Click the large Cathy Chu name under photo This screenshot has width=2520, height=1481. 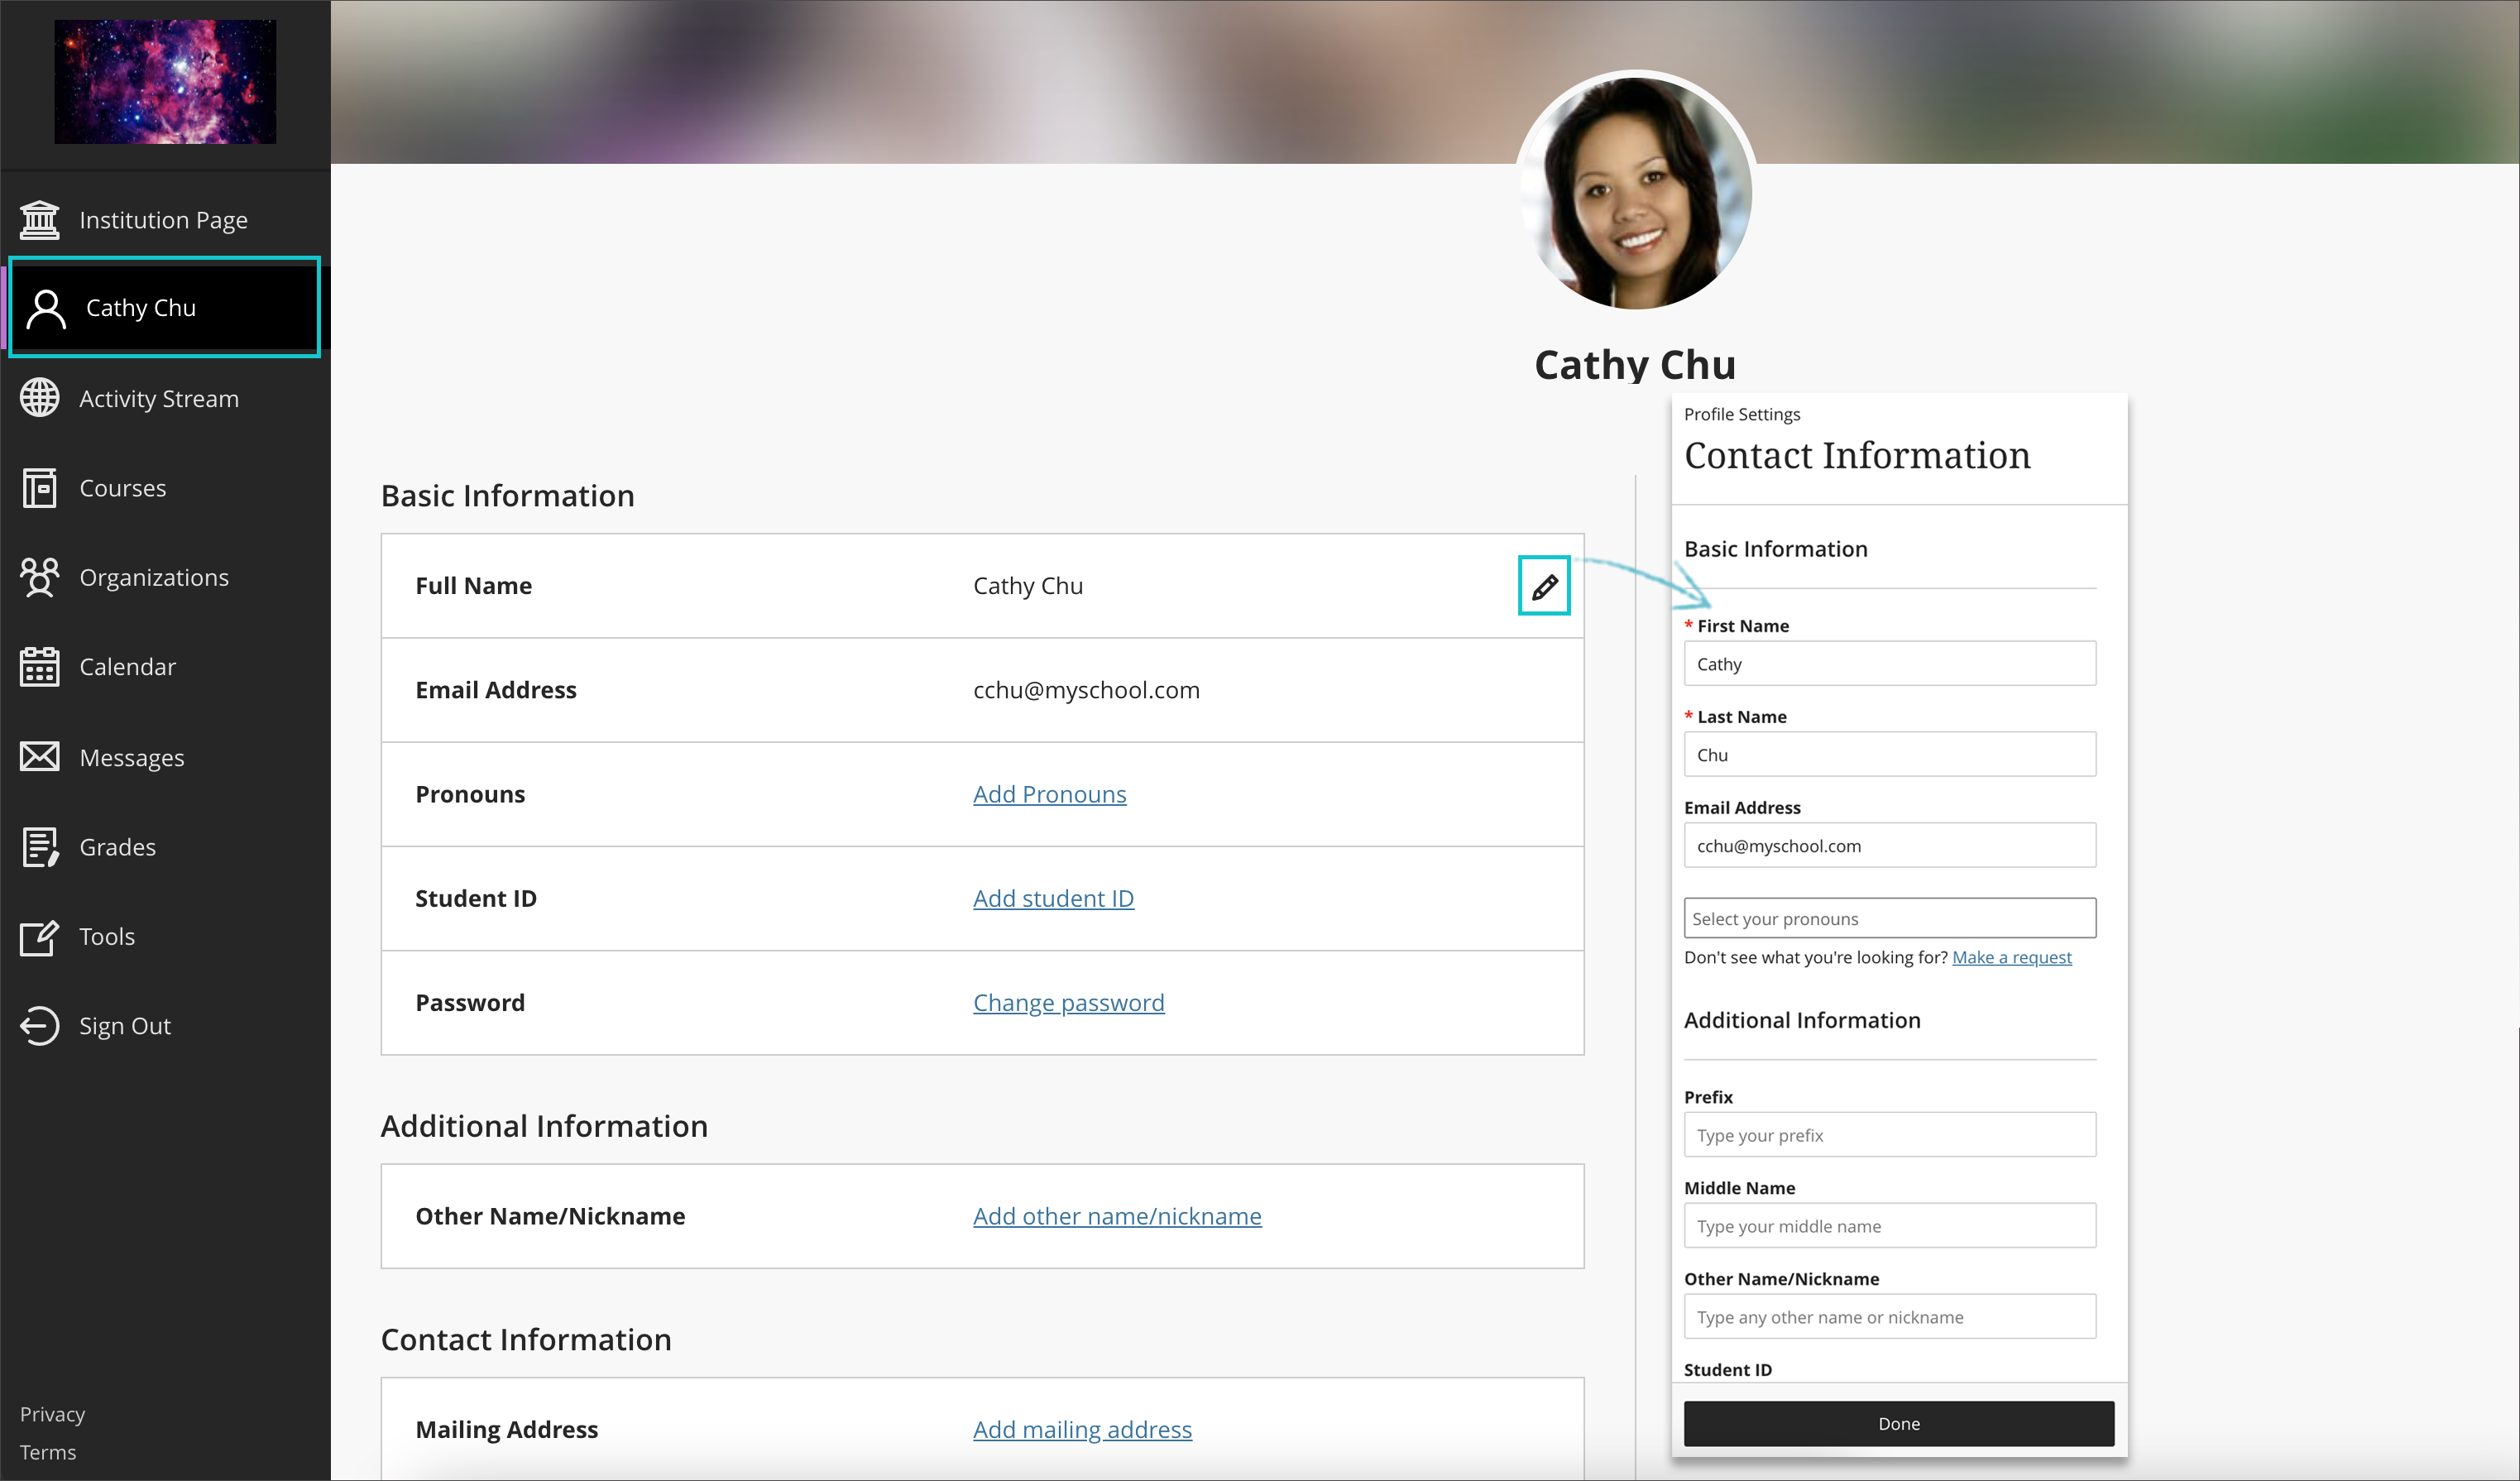1635,364
